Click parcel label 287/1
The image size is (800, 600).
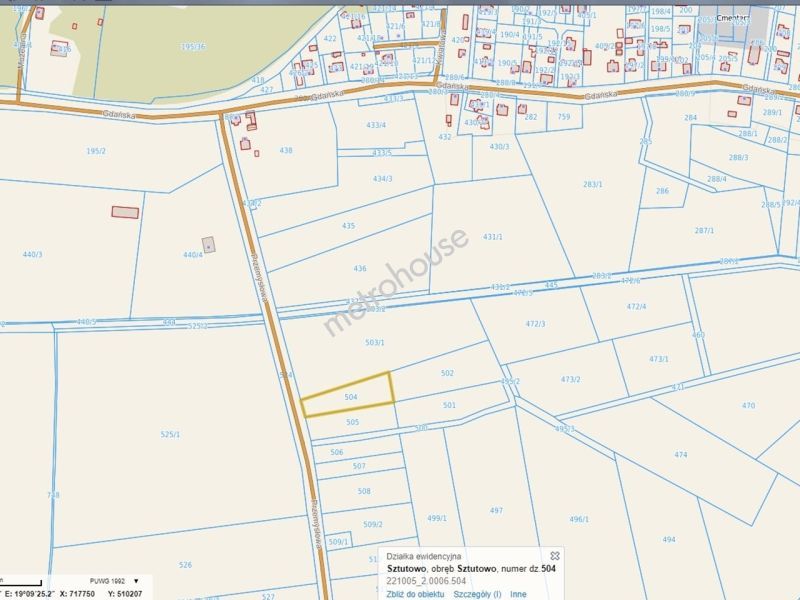705,231
